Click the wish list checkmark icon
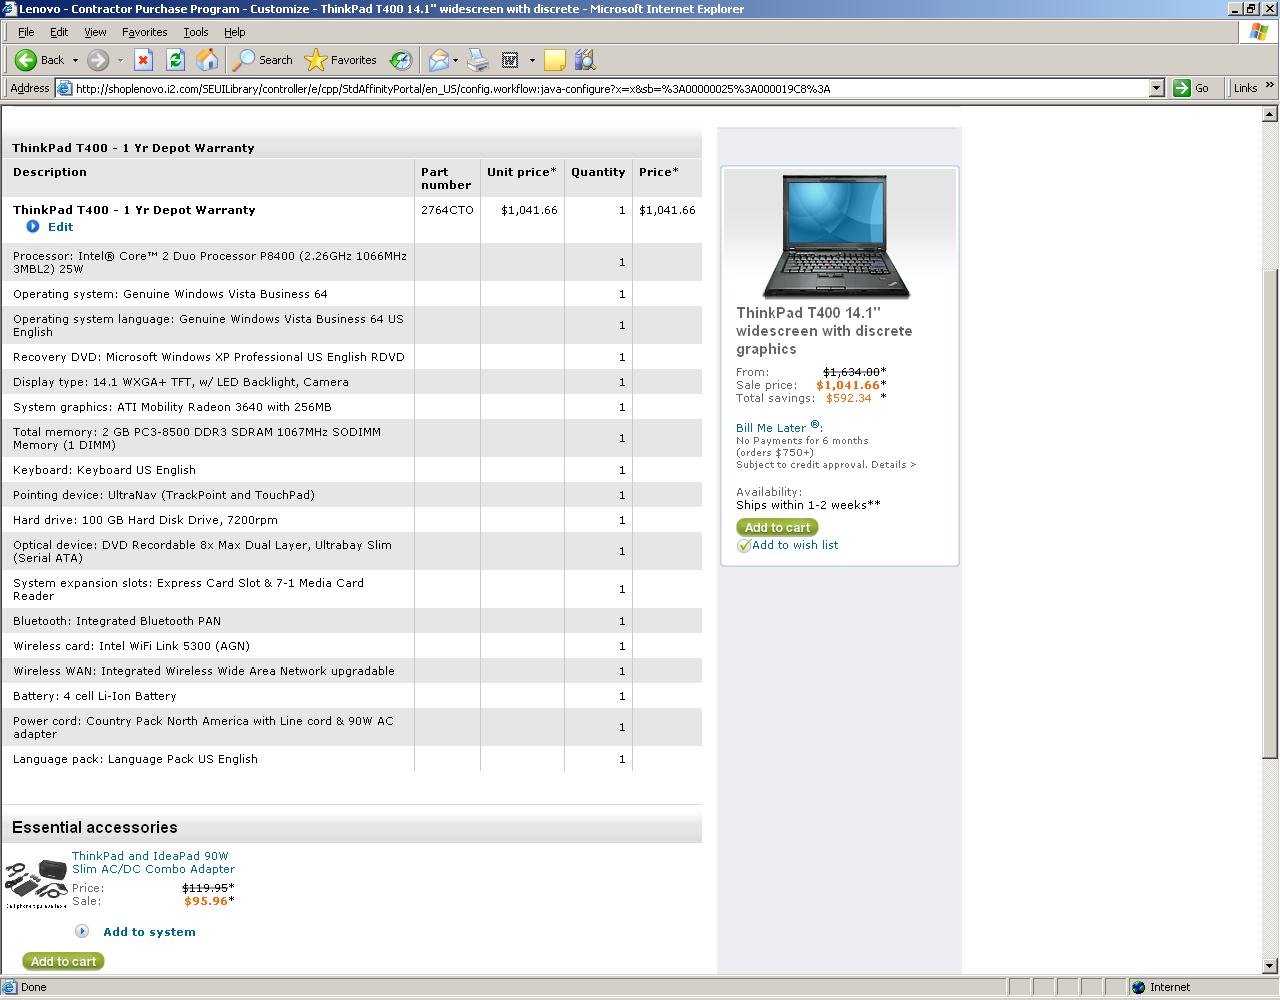 [743, 545]
